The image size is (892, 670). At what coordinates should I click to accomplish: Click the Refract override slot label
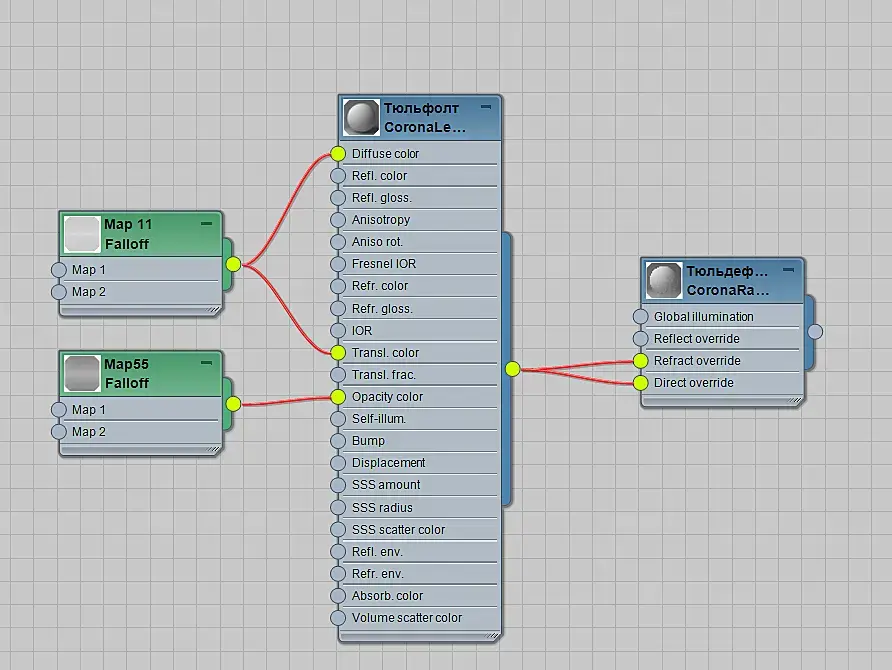pos(697,361)
